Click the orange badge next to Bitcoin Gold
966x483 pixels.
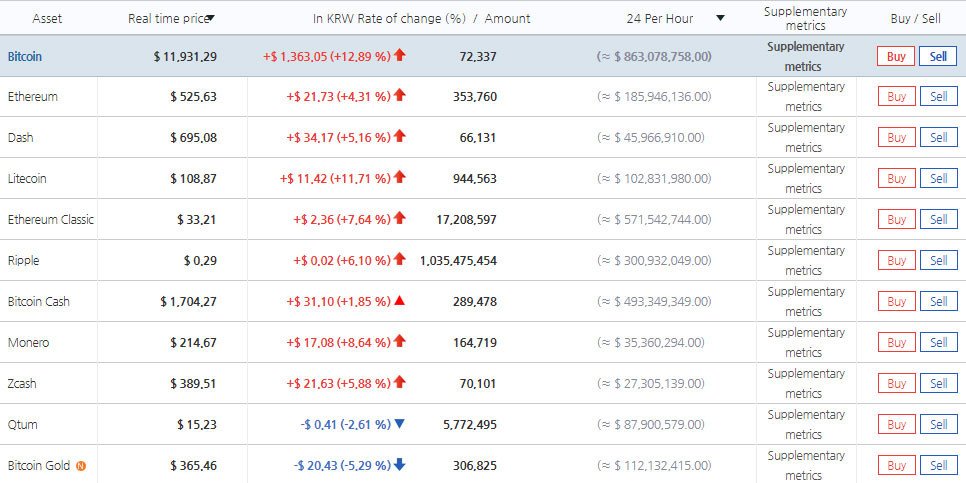[x=81, y=466]
